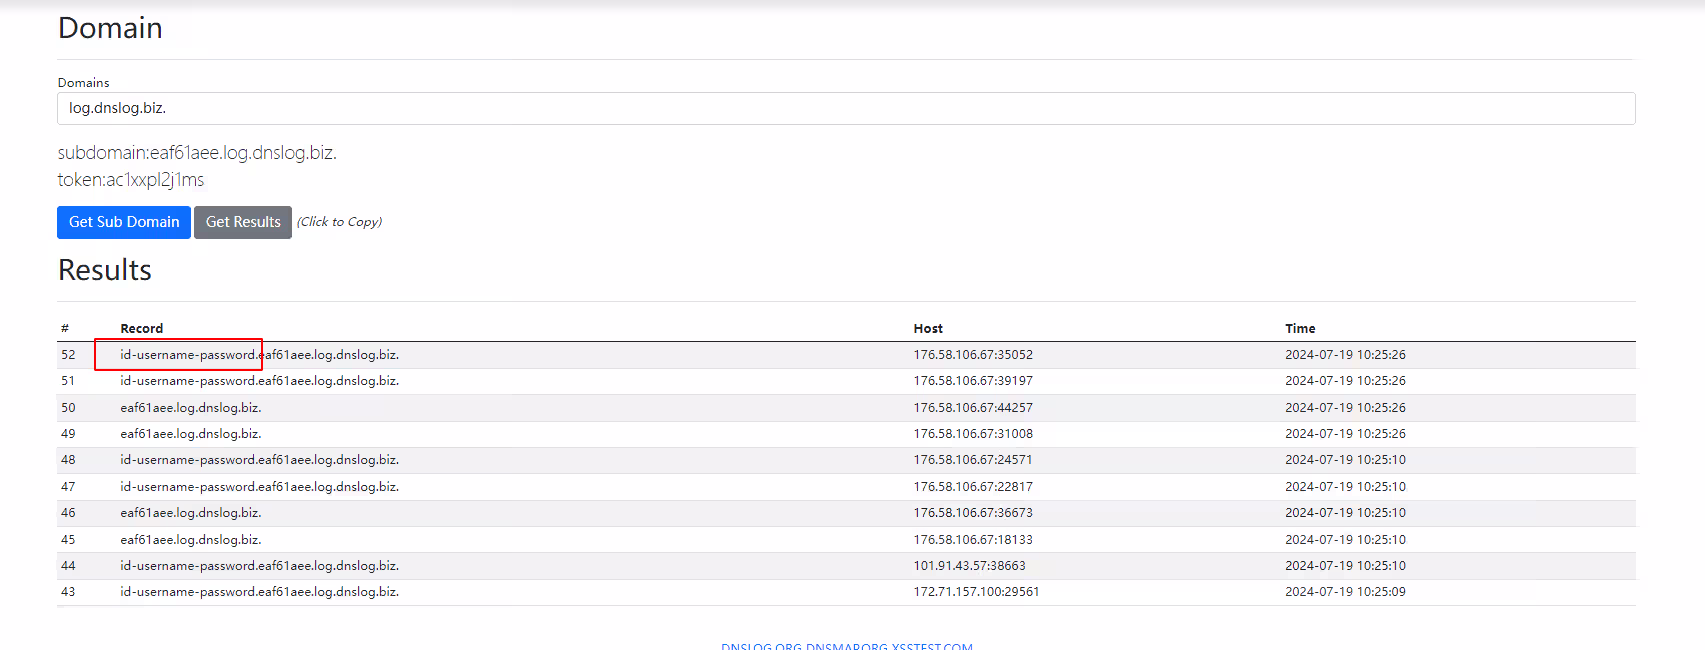Click timestamp 2024-07-19 10:25:09
1705x650 pixels.
(x=1345, y=592)
